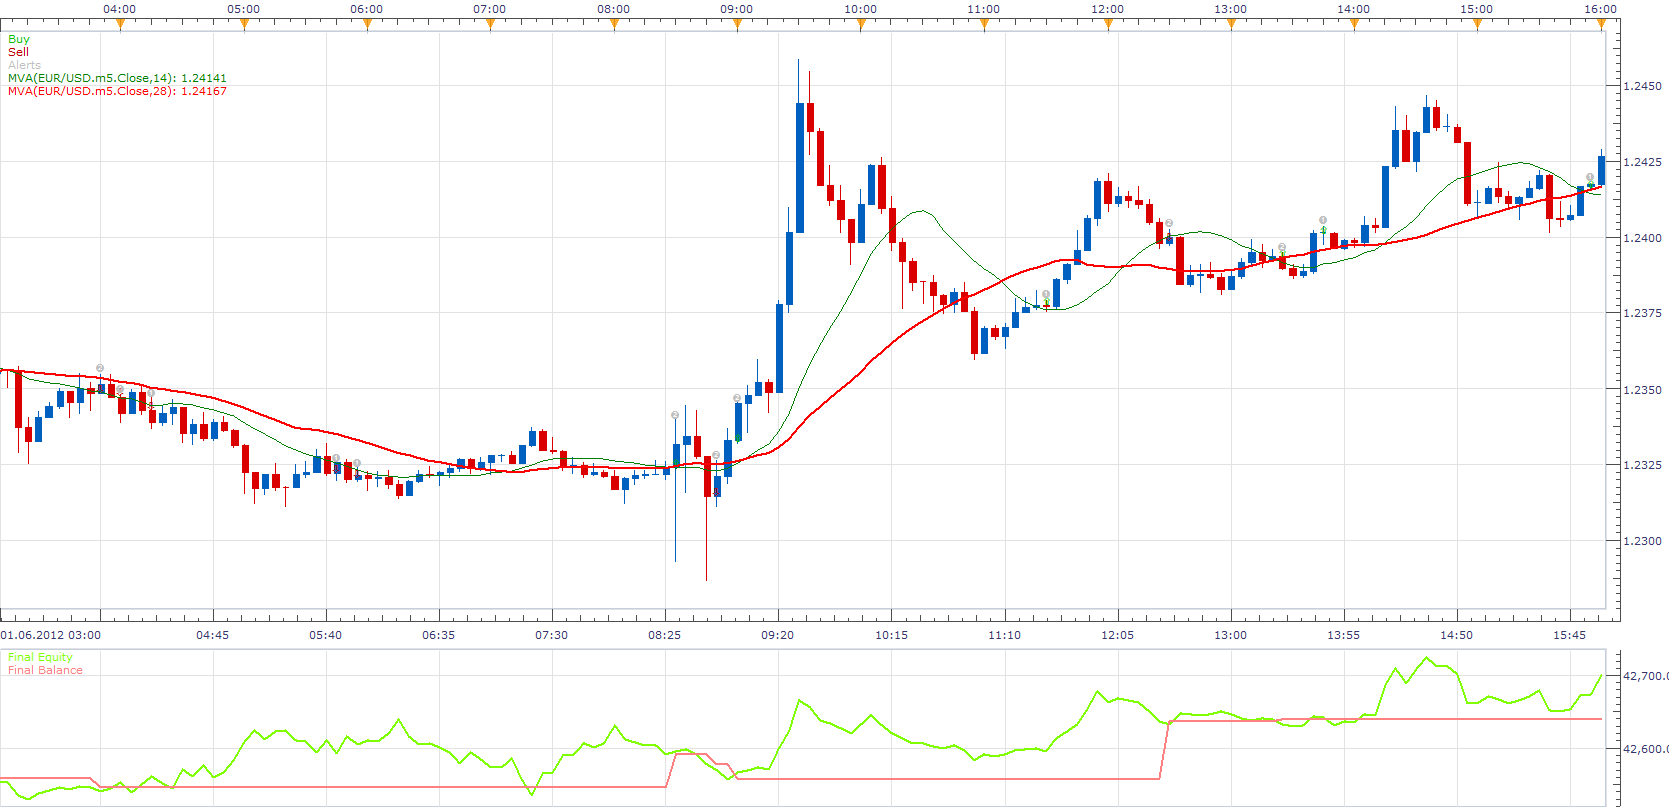Select the MVA Close,28 indicator label
Screen dimensions: 1670x807
coord(117,91)
